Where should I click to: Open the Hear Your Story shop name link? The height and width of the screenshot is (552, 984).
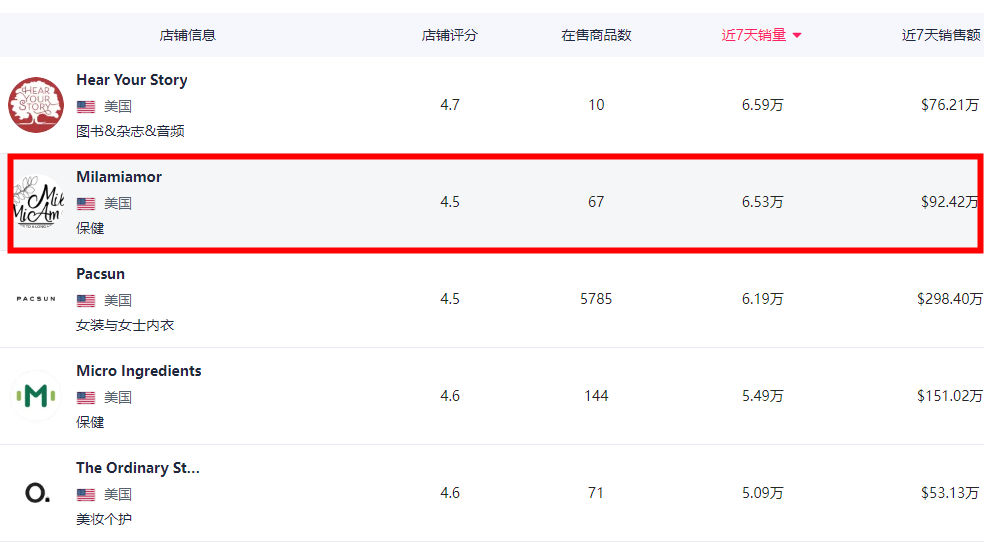pos(132,80)
